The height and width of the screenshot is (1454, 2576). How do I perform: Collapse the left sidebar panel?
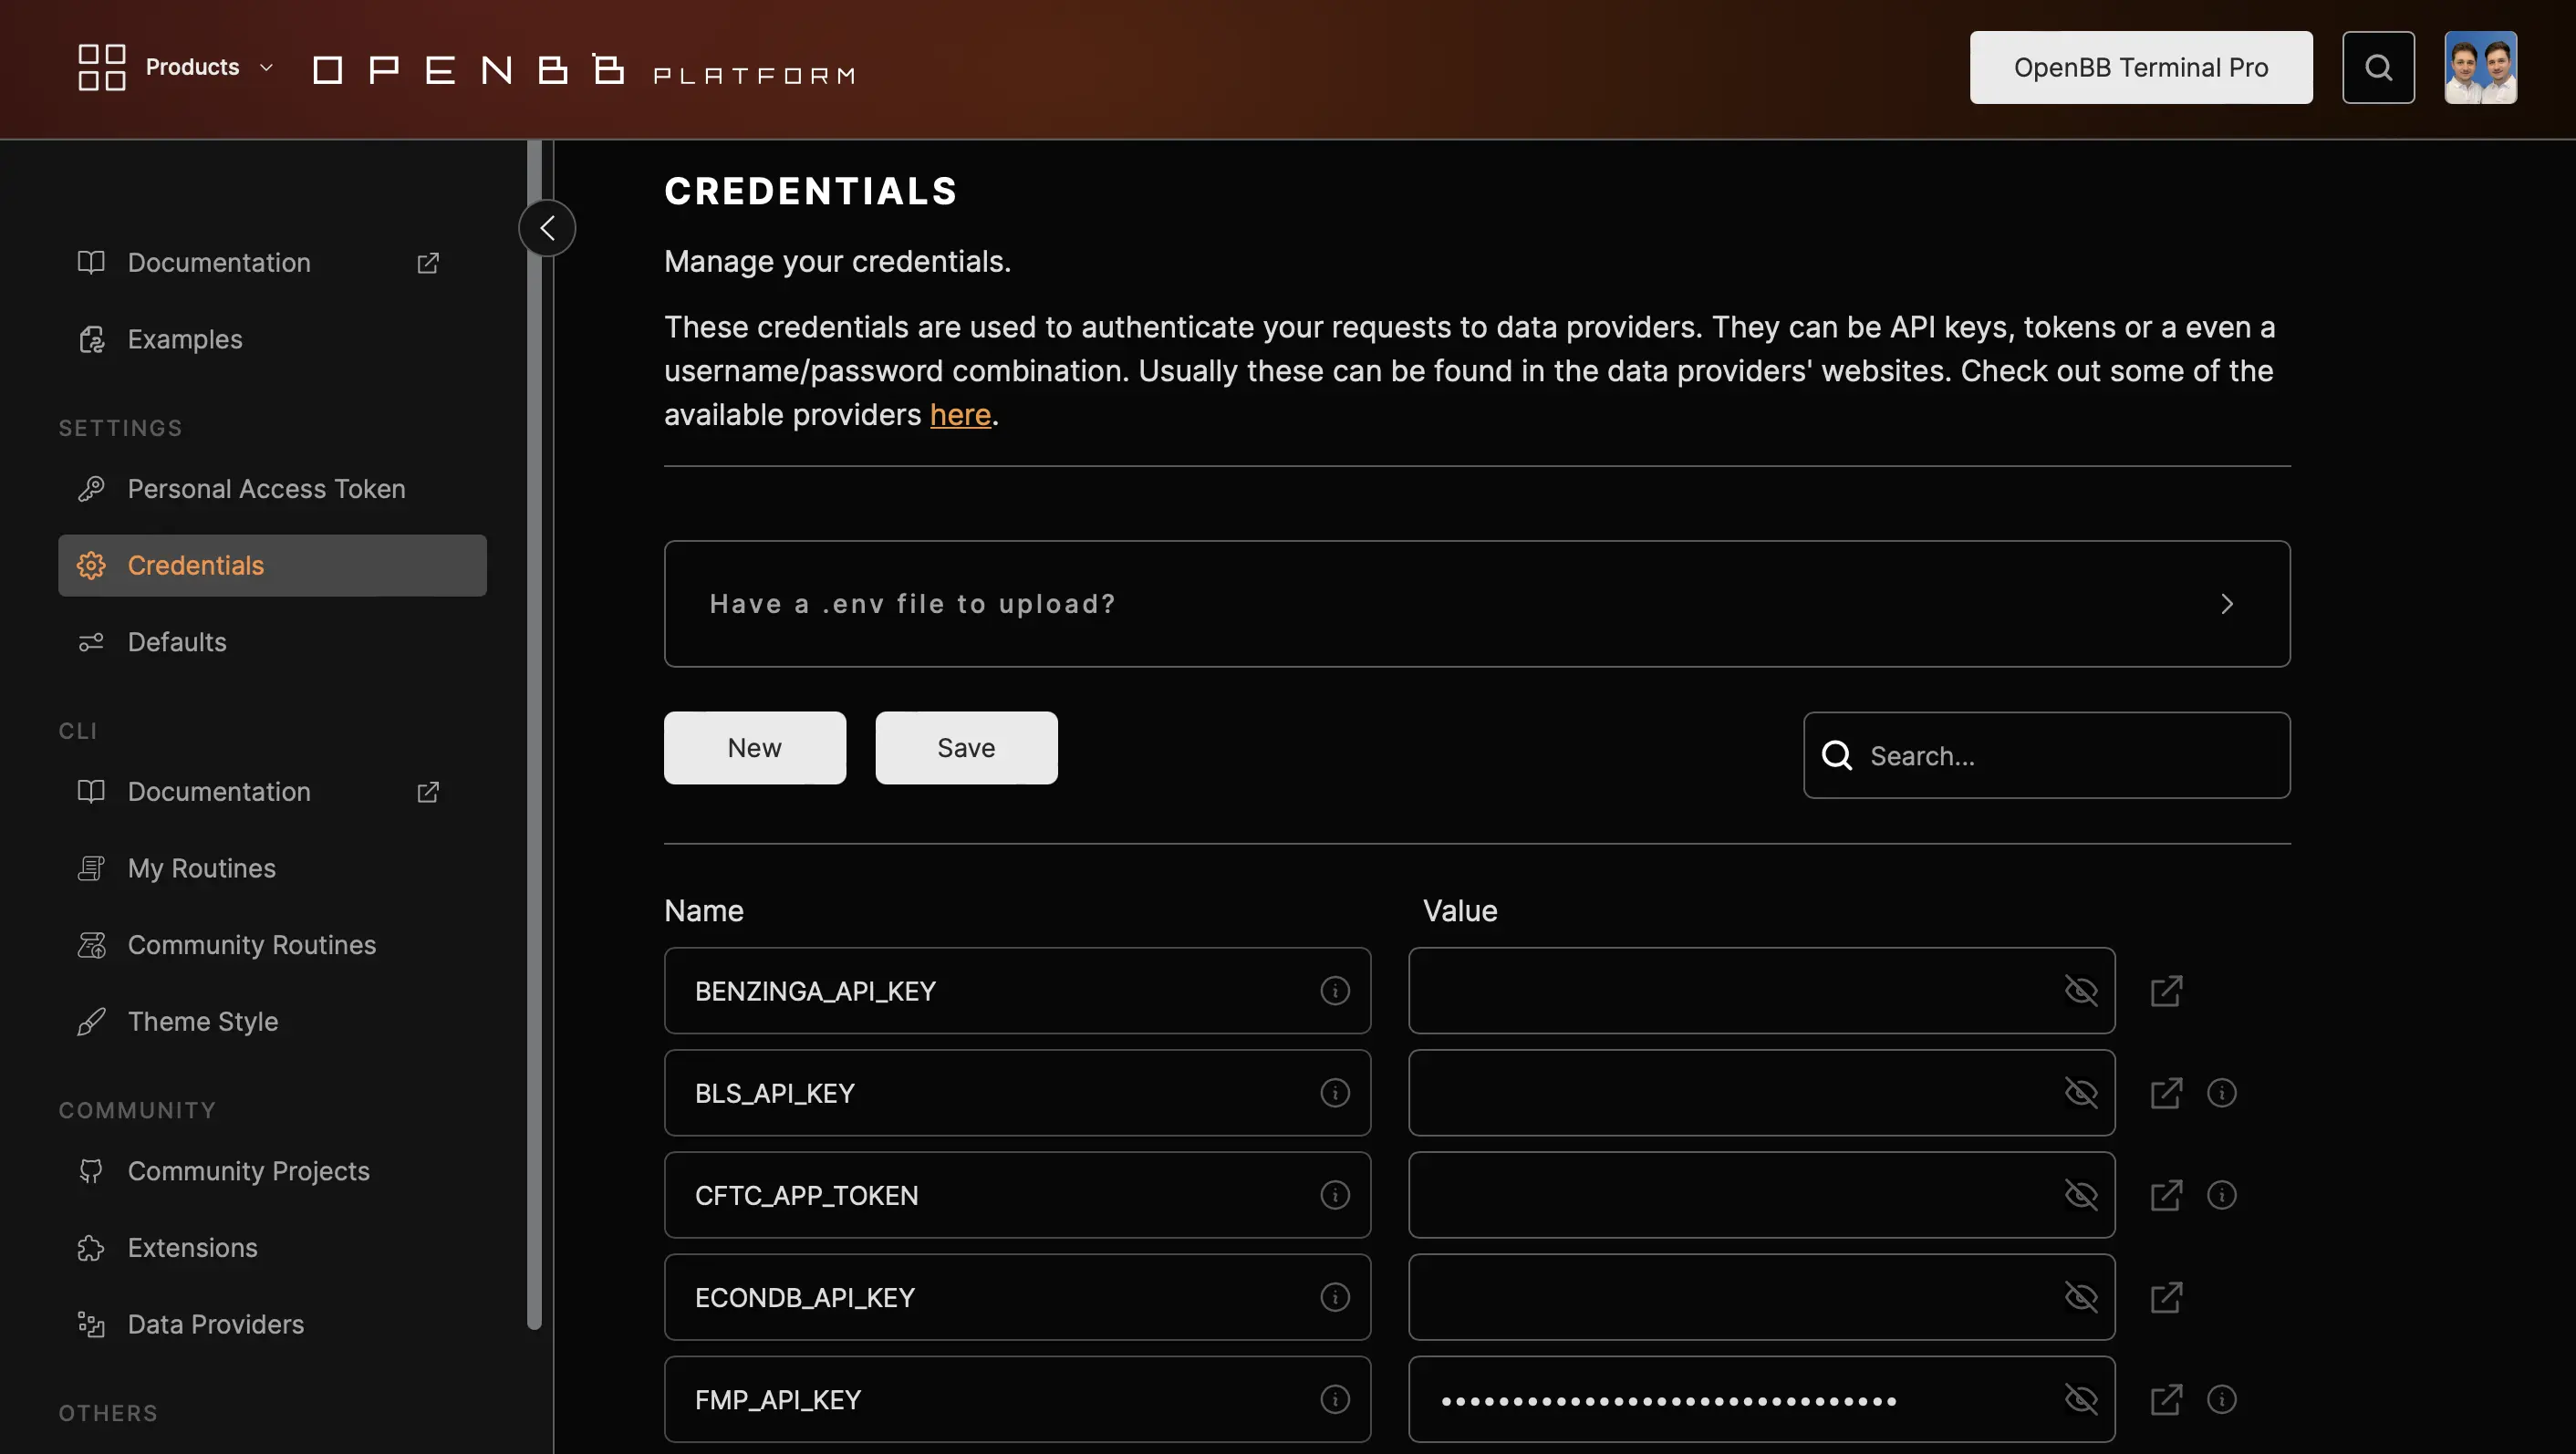pos(546,226)
